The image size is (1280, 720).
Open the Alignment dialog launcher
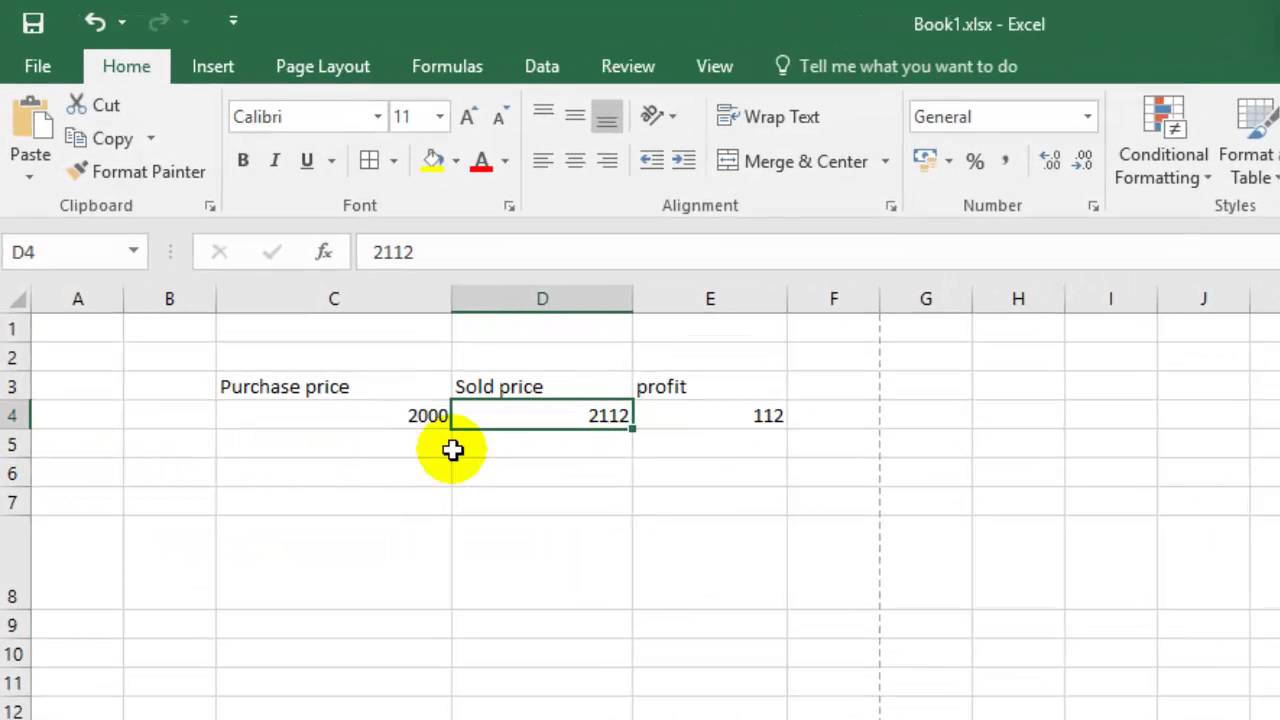(891, 206)
